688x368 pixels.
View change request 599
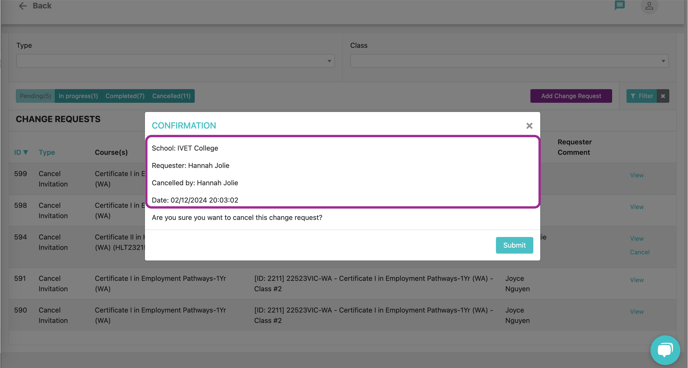pyautogui.click(x=637, y=175)
